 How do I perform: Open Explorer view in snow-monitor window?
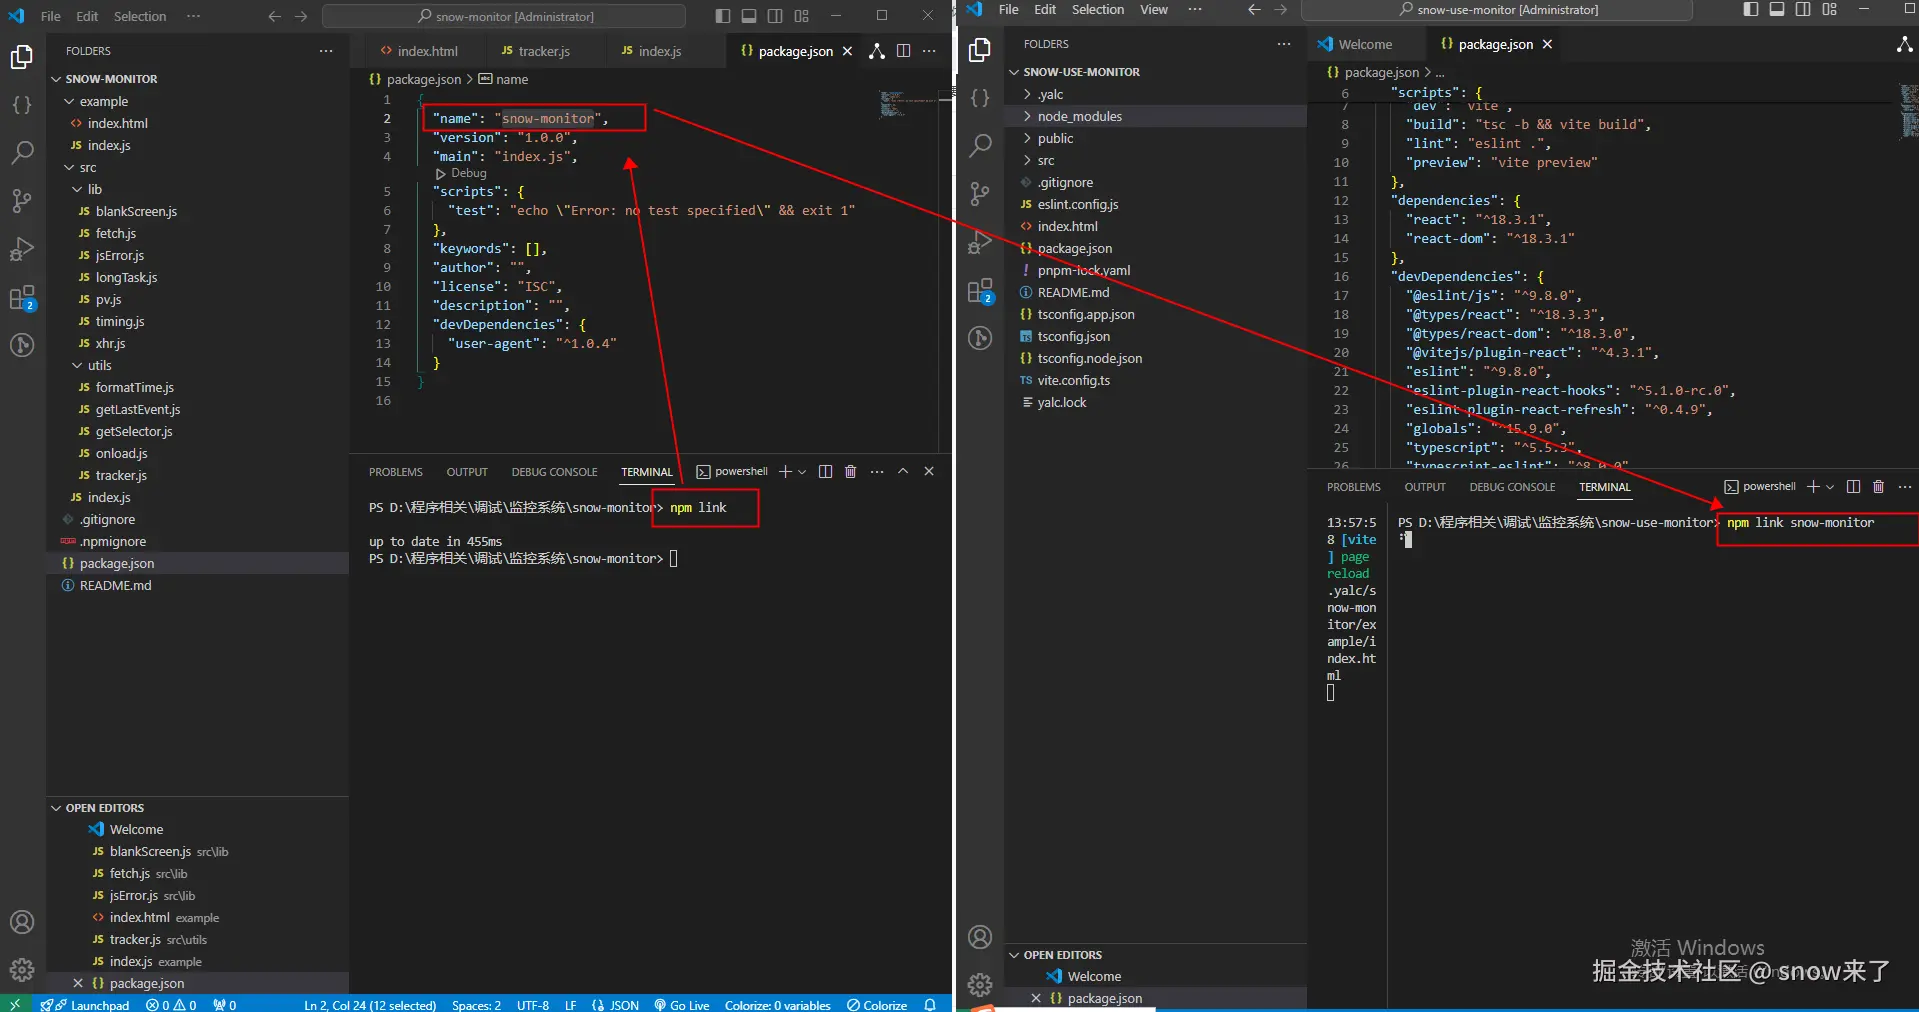click(22, 58)
